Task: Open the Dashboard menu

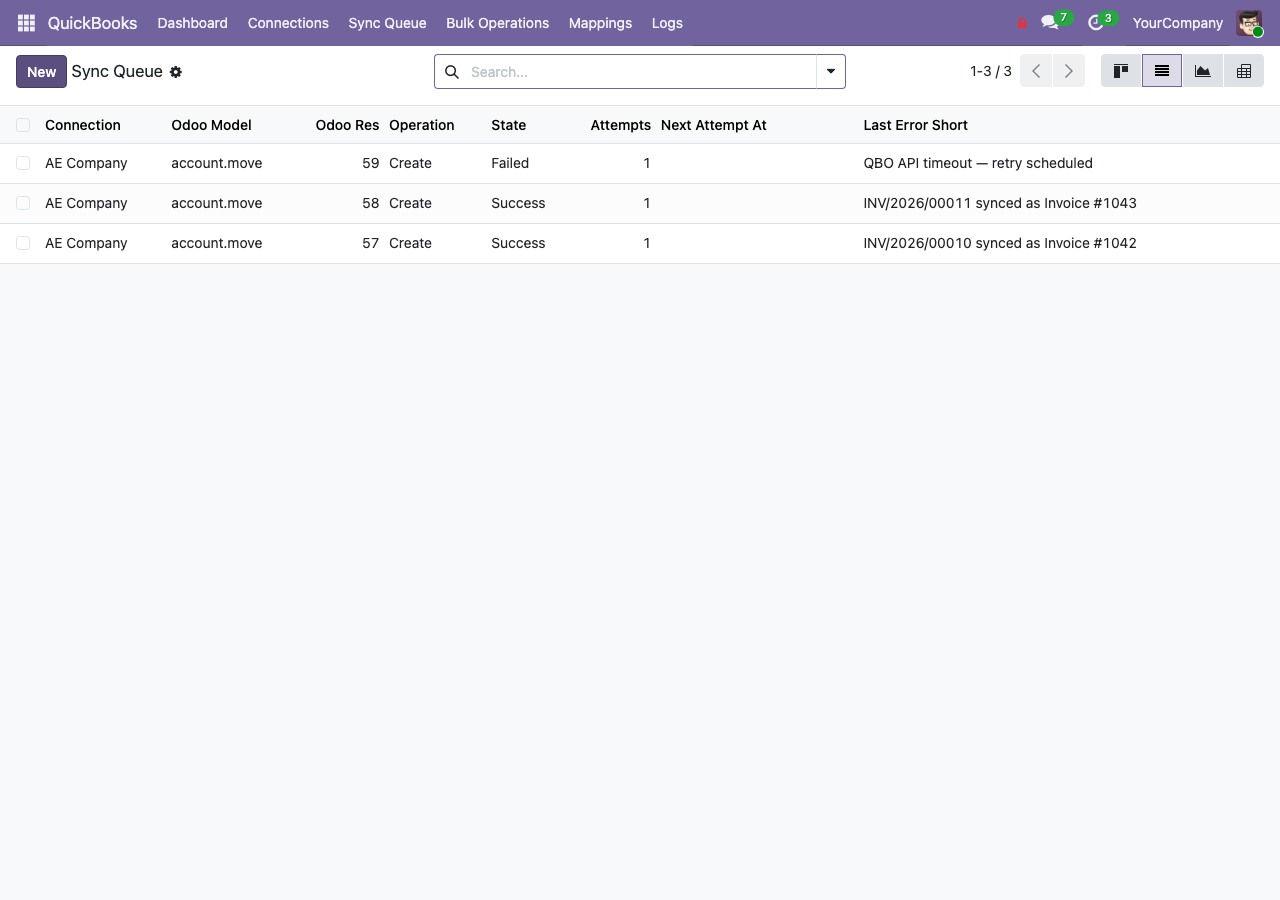Action: point(192,23)
